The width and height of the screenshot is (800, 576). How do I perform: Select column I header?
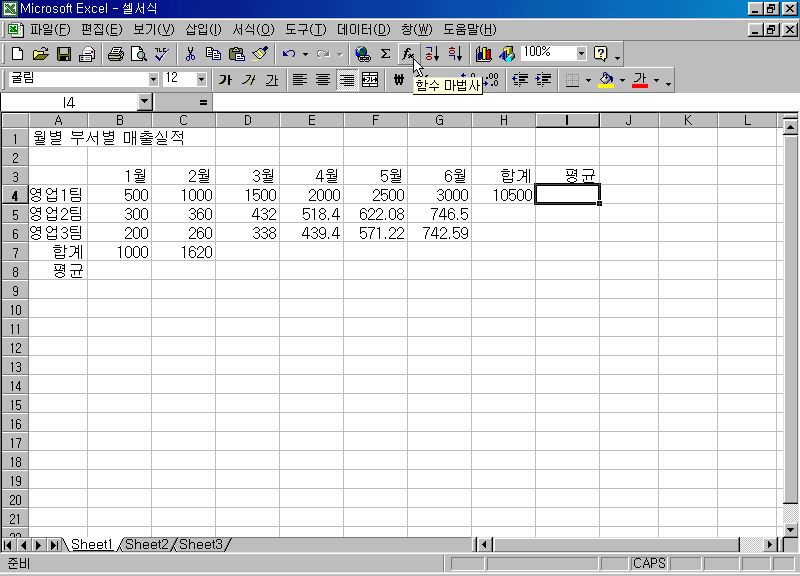click(x=567, y=120)
